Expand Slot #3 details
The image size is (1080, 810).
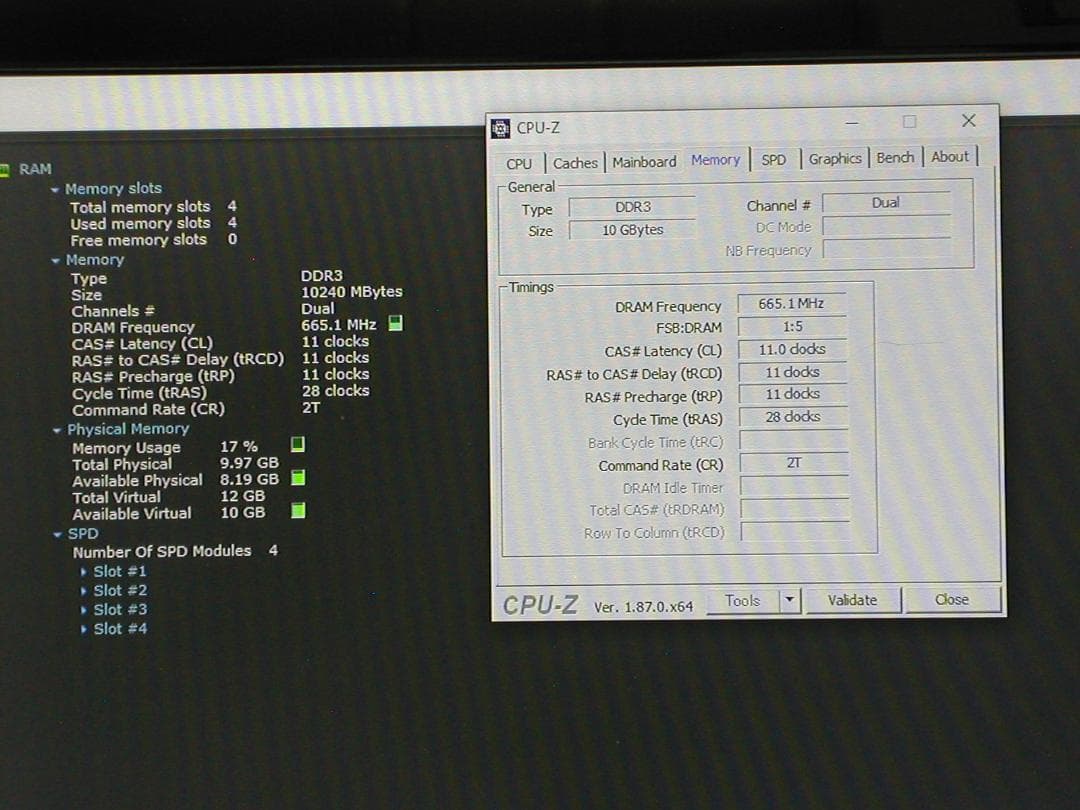[x=83, y=610]
